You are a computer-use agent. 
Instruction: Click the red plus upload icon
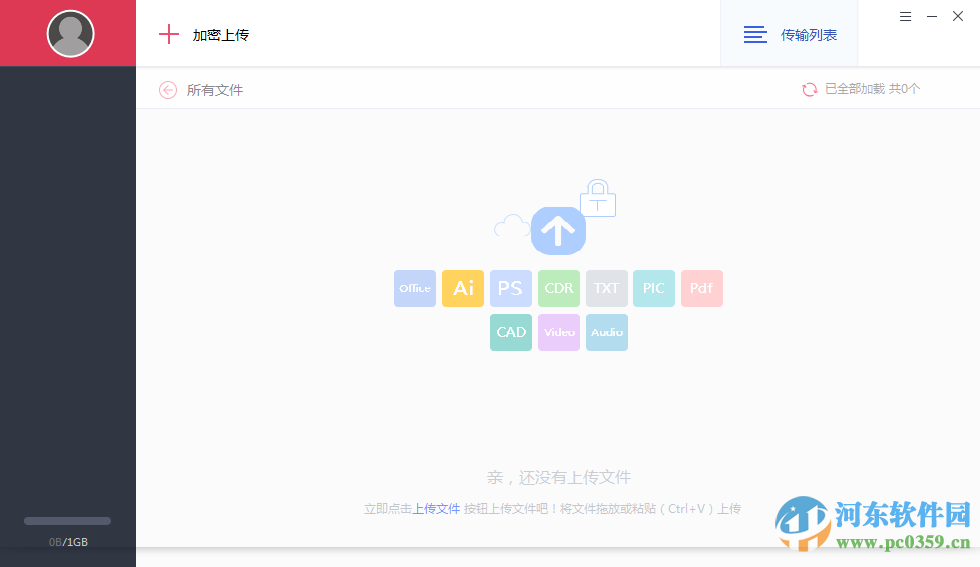tap(169, 34)
